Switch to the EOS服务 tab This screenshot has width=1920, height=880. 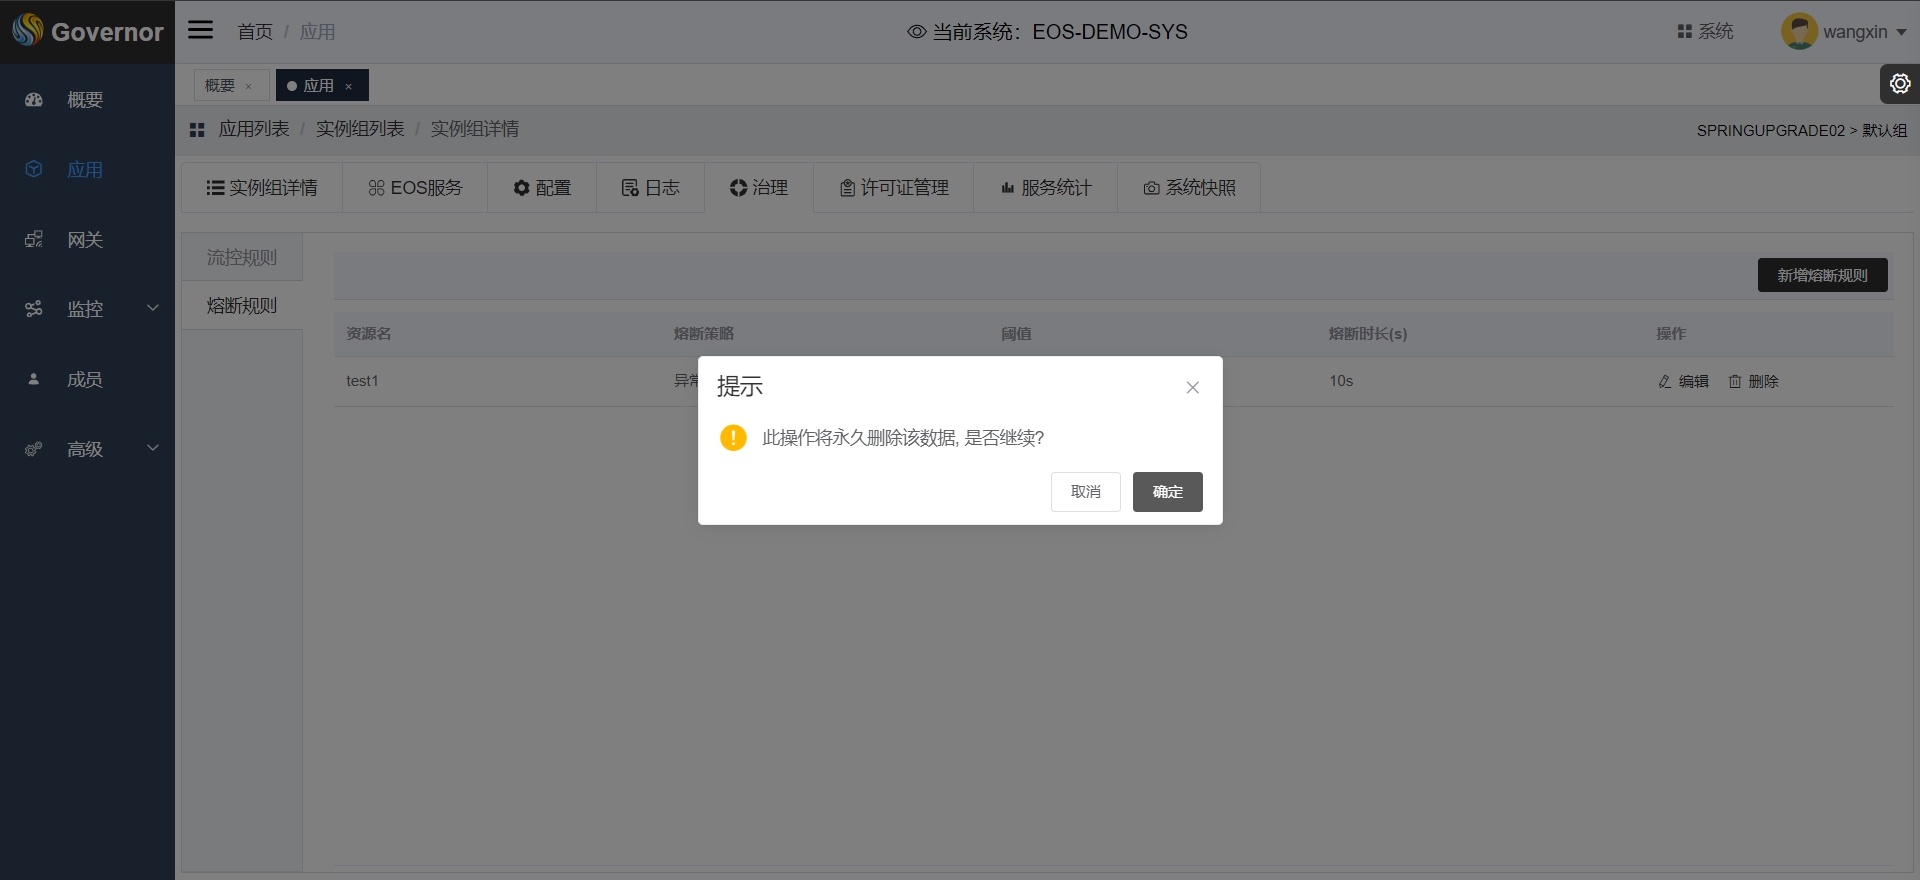415,188
